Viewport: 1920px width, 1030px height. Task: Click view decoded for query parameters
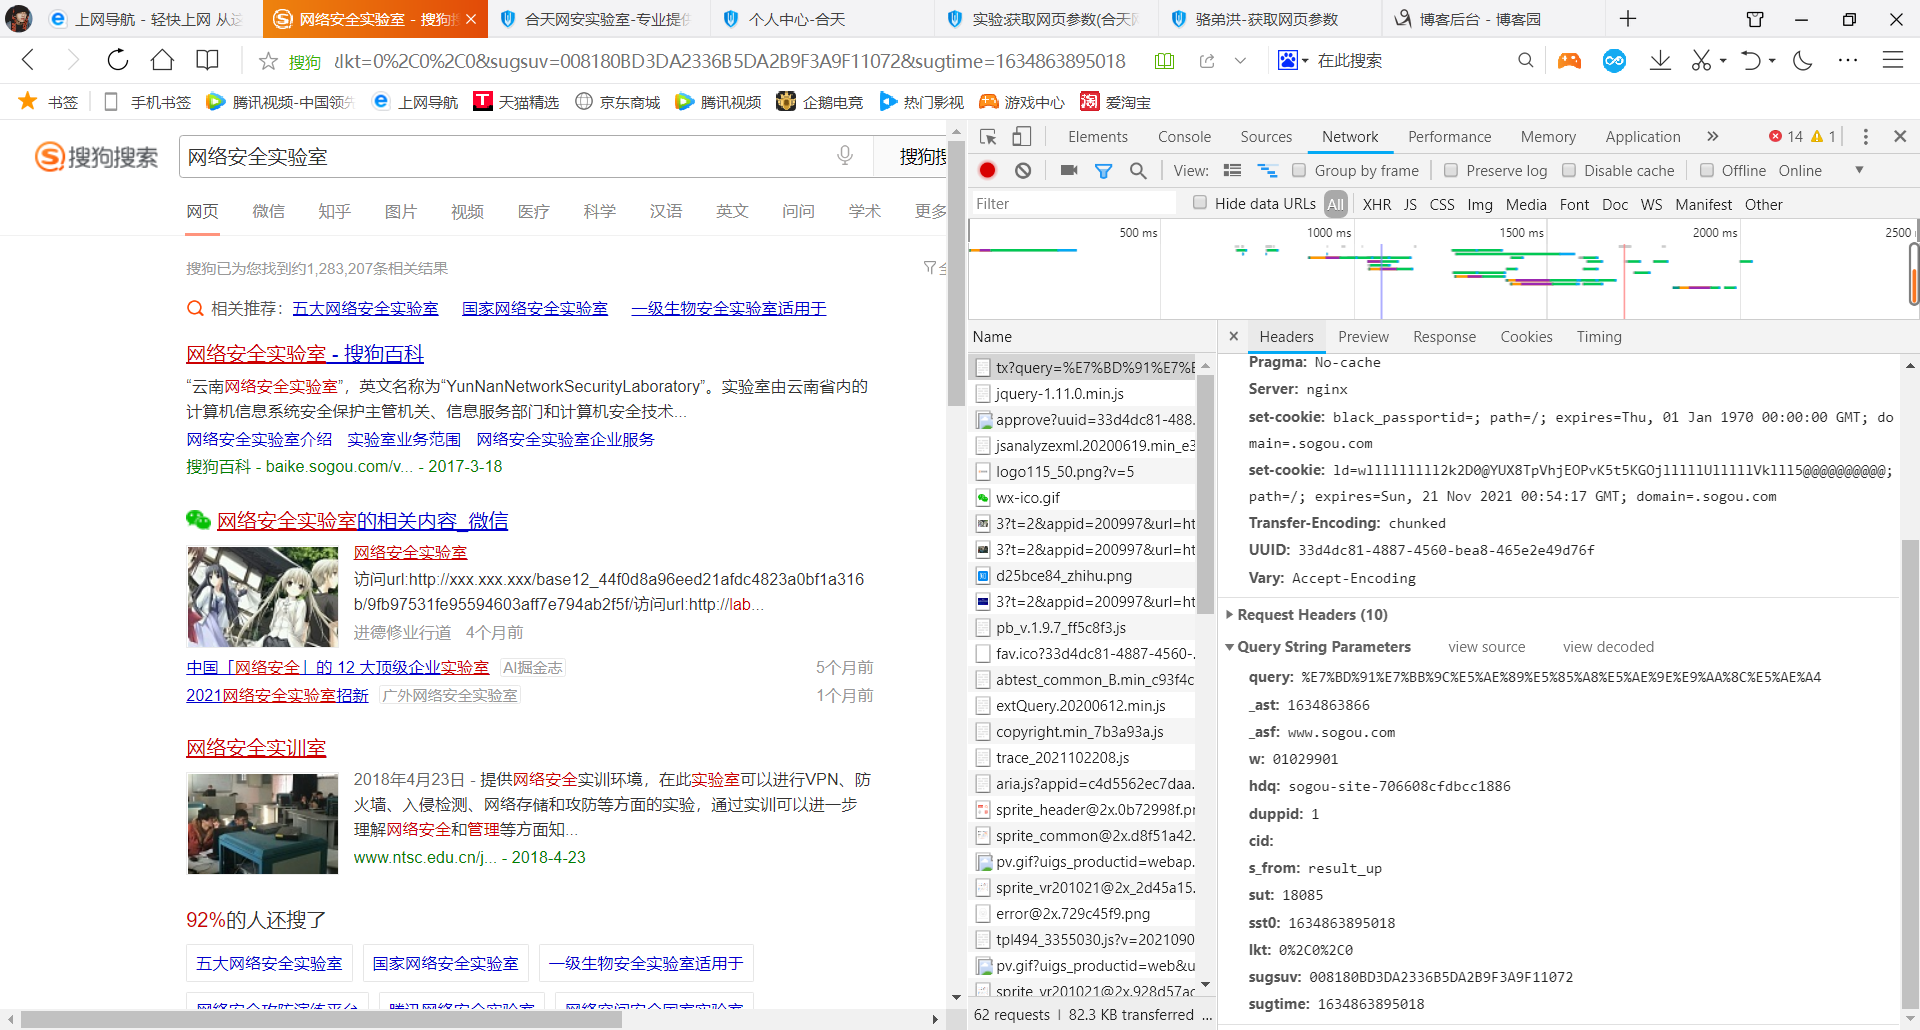point(1608,646)
